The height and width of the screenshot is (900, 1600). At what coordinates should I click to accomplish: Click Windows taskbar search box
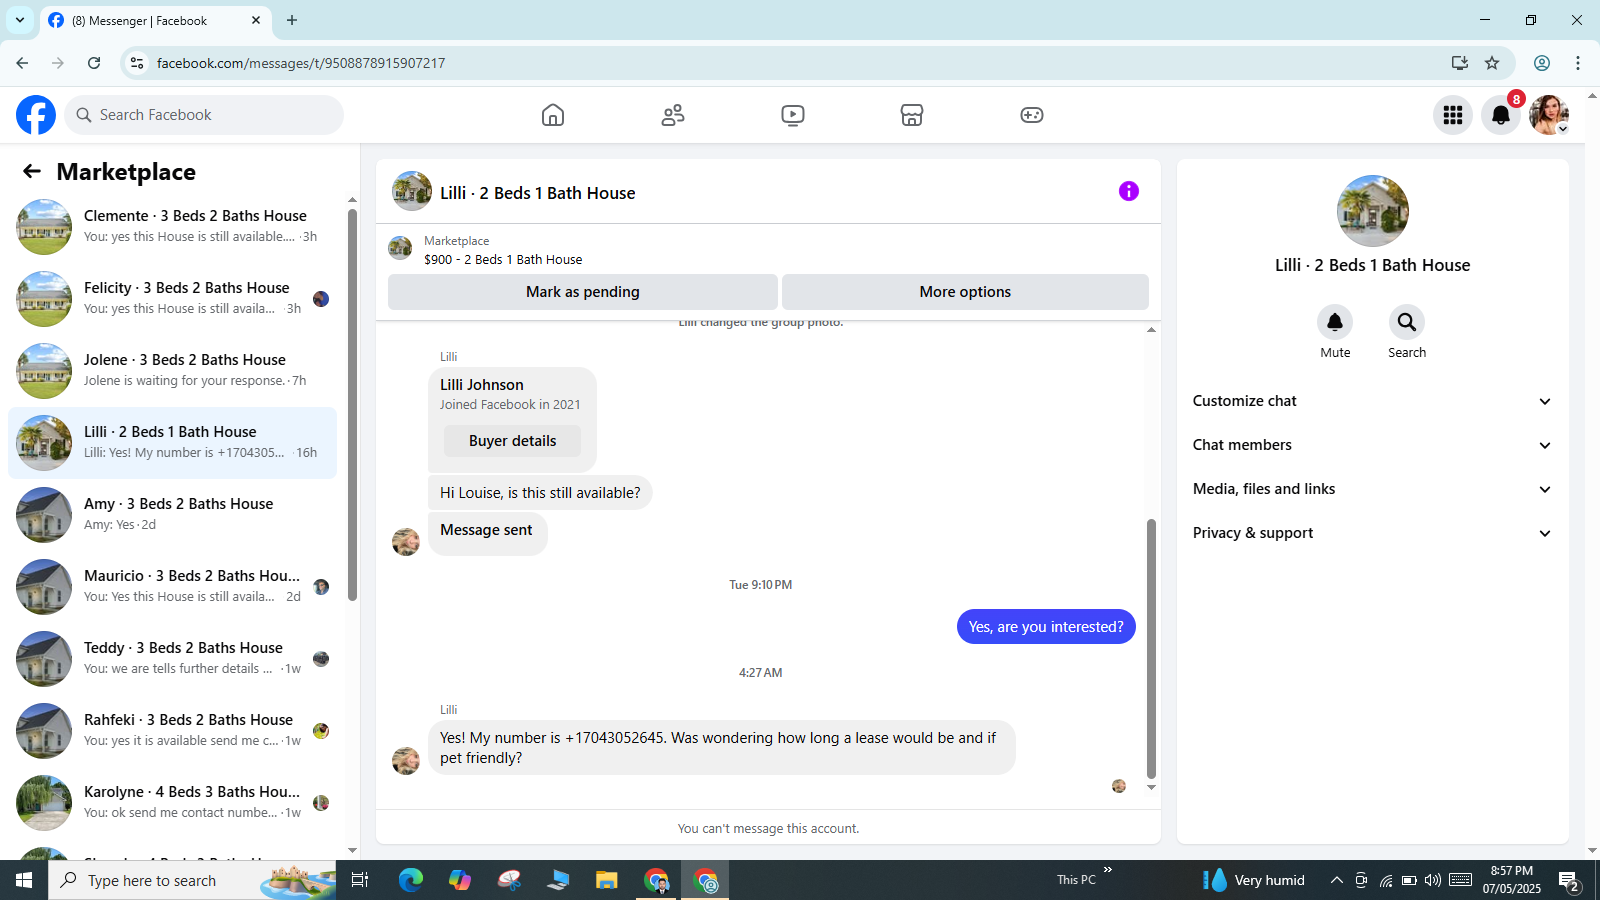[x=192, y=880]
